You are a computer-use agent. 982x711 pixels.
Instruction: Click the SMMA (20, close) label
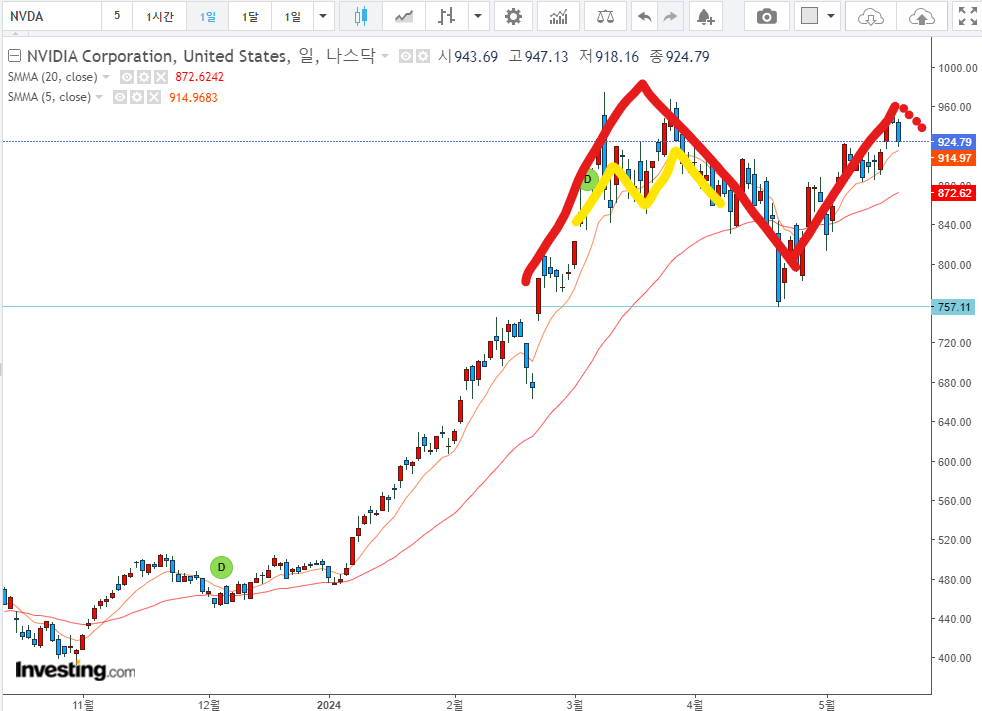53,77
